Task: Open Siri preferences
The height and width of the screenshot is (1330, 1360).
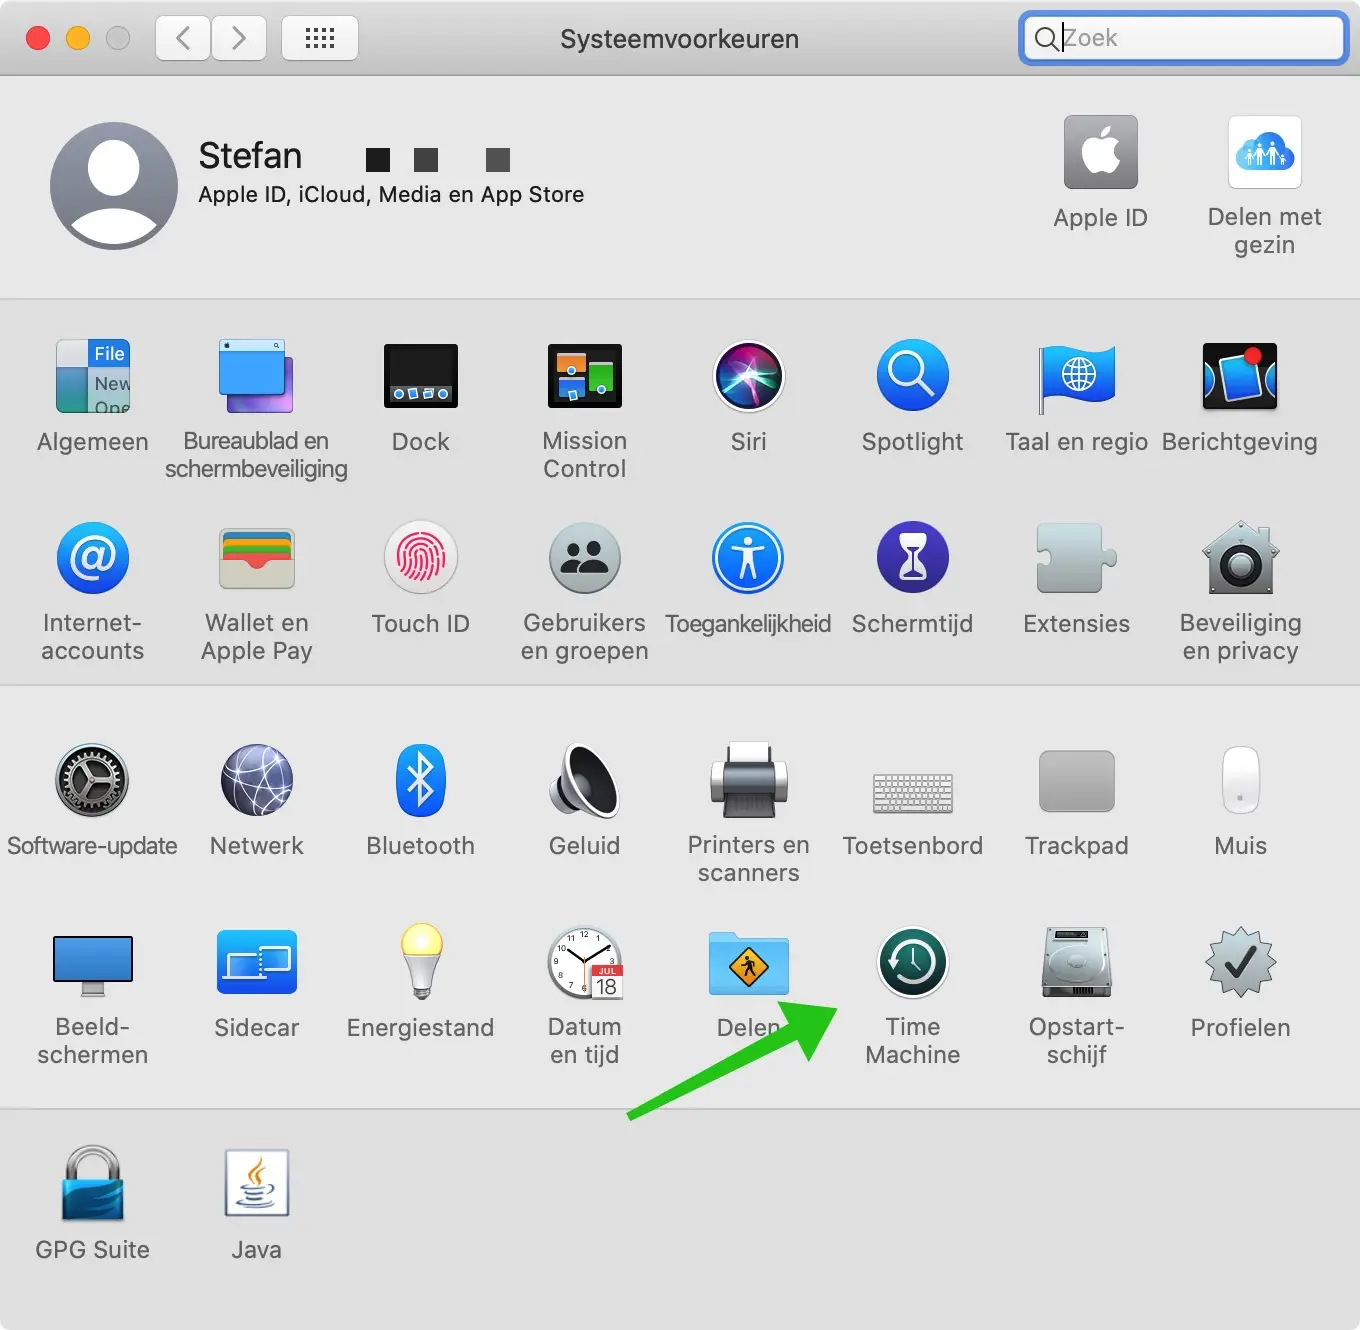Action: 749,377
